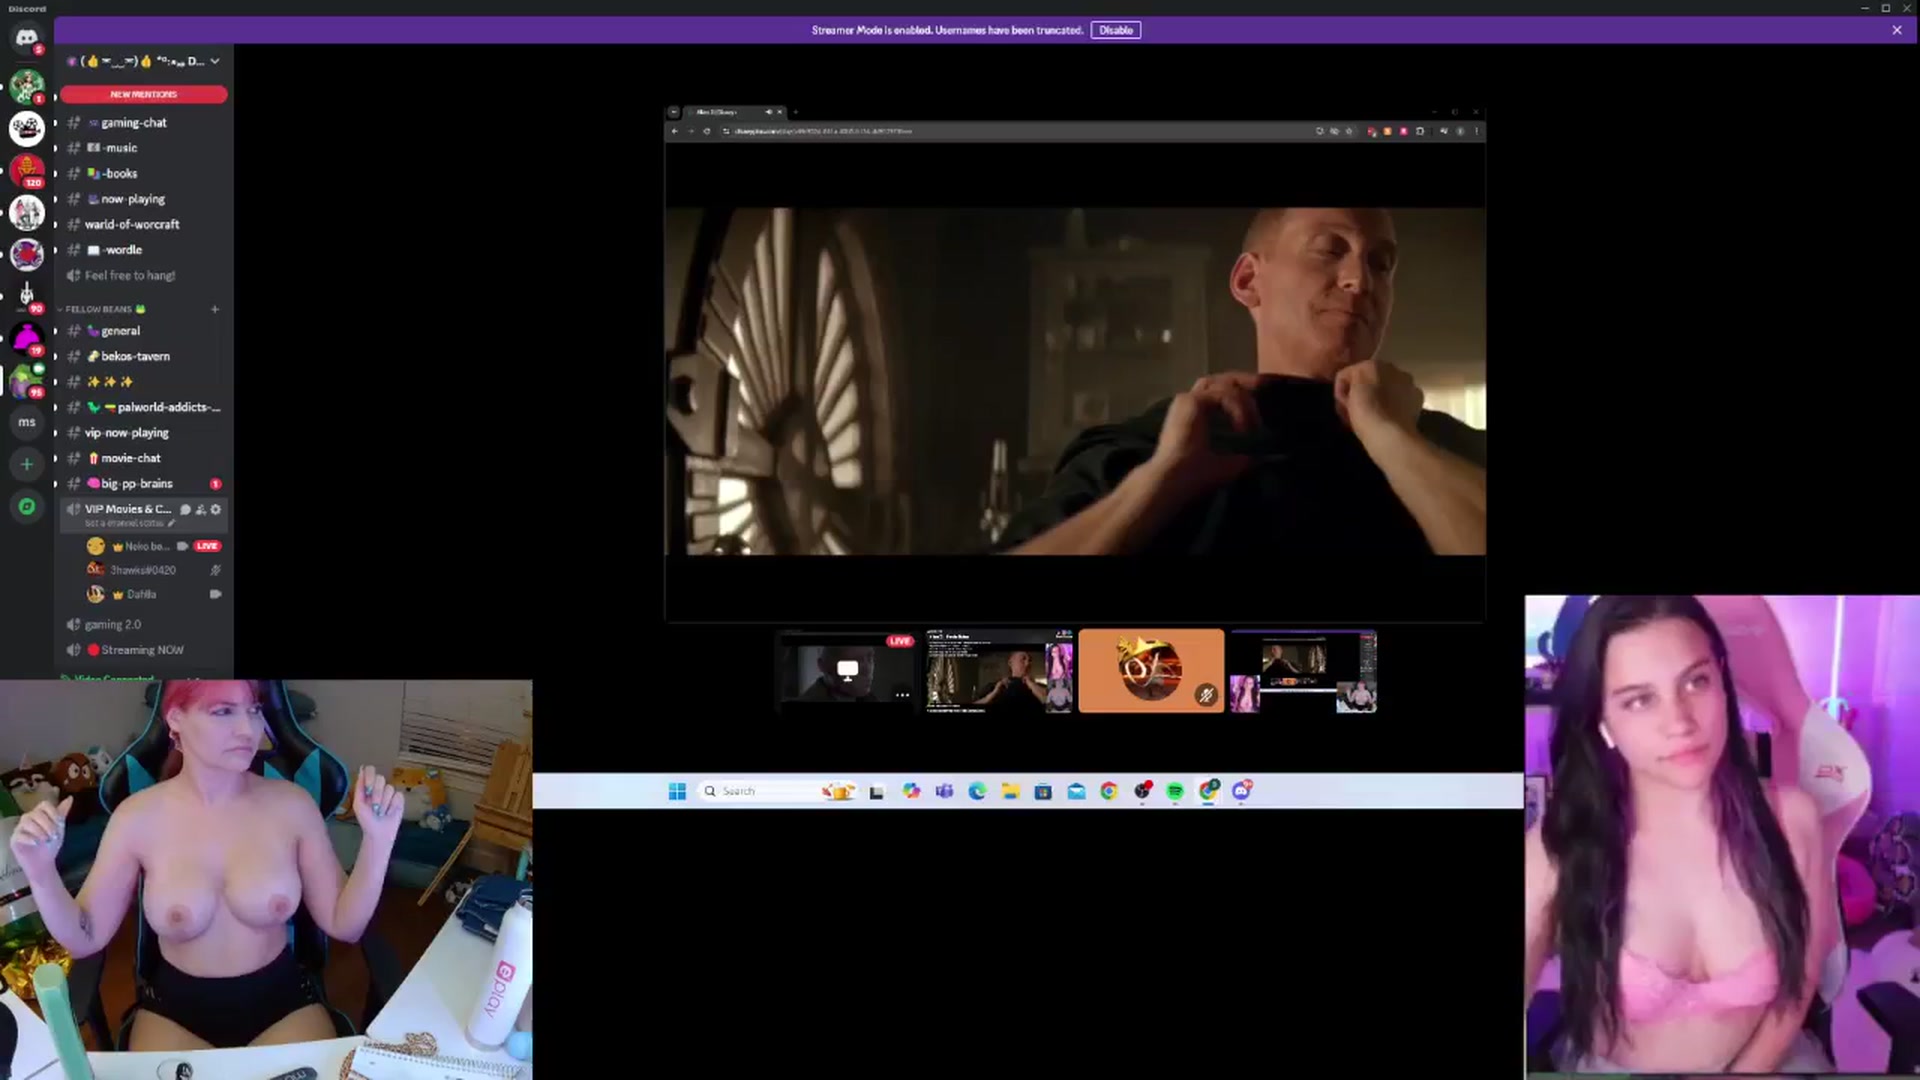Open the 'ms' server icon
Viewport: 1920px width, 1080px height.
coord(27,422)
